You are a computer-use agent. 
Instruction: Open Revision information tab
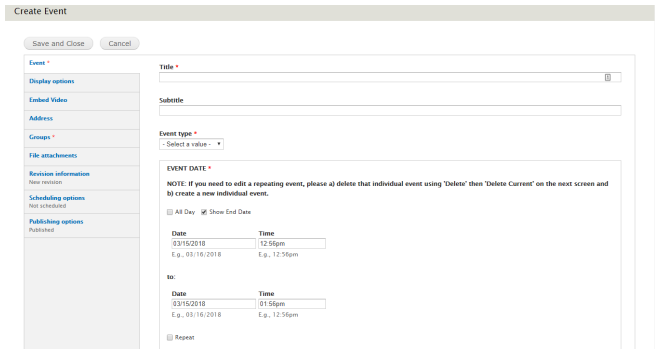coord(82,177)
